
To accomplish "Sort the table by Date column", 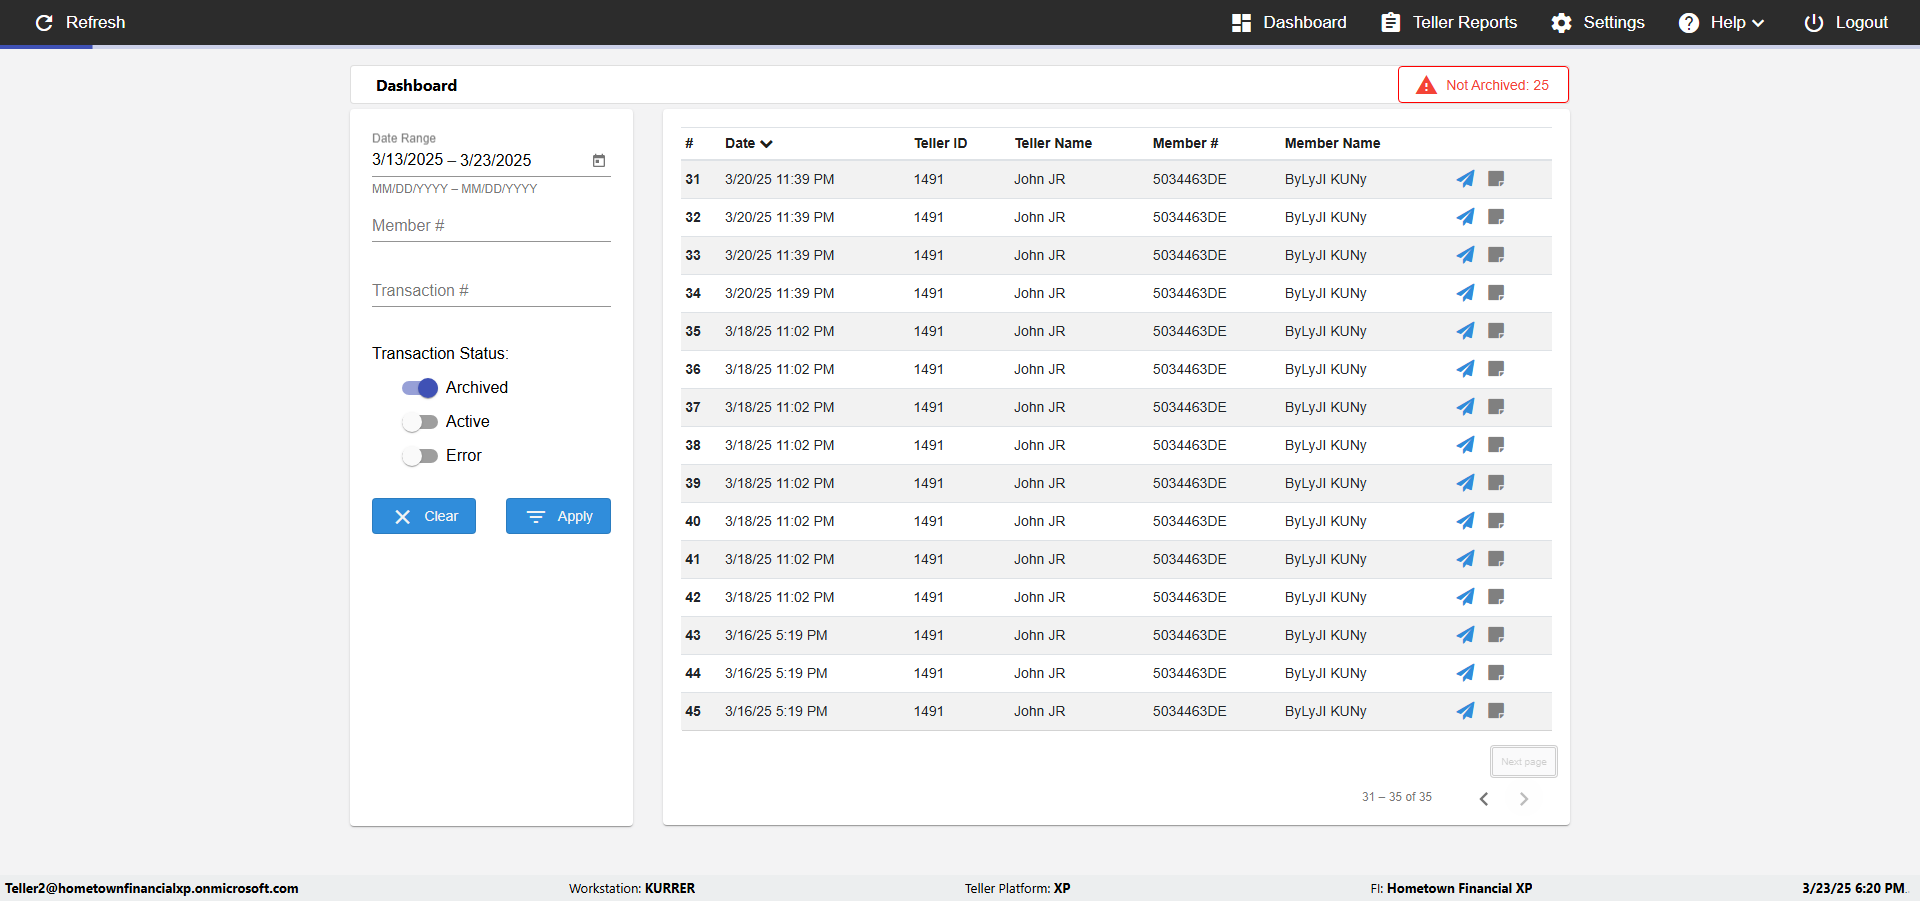I will [x=749, y=143].
